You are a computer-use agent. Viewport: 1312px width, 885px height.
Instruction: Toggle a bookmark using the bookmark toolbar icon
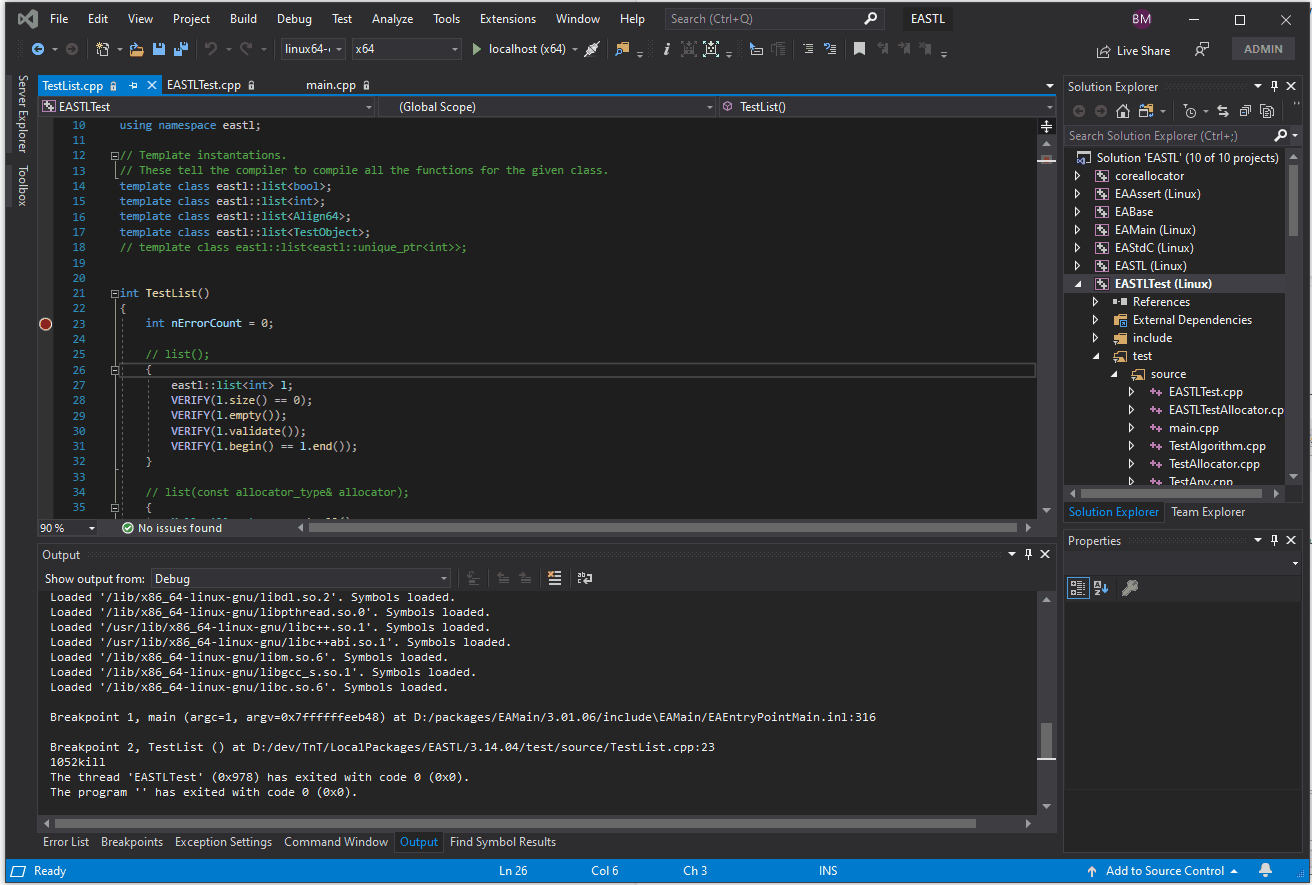857,48
